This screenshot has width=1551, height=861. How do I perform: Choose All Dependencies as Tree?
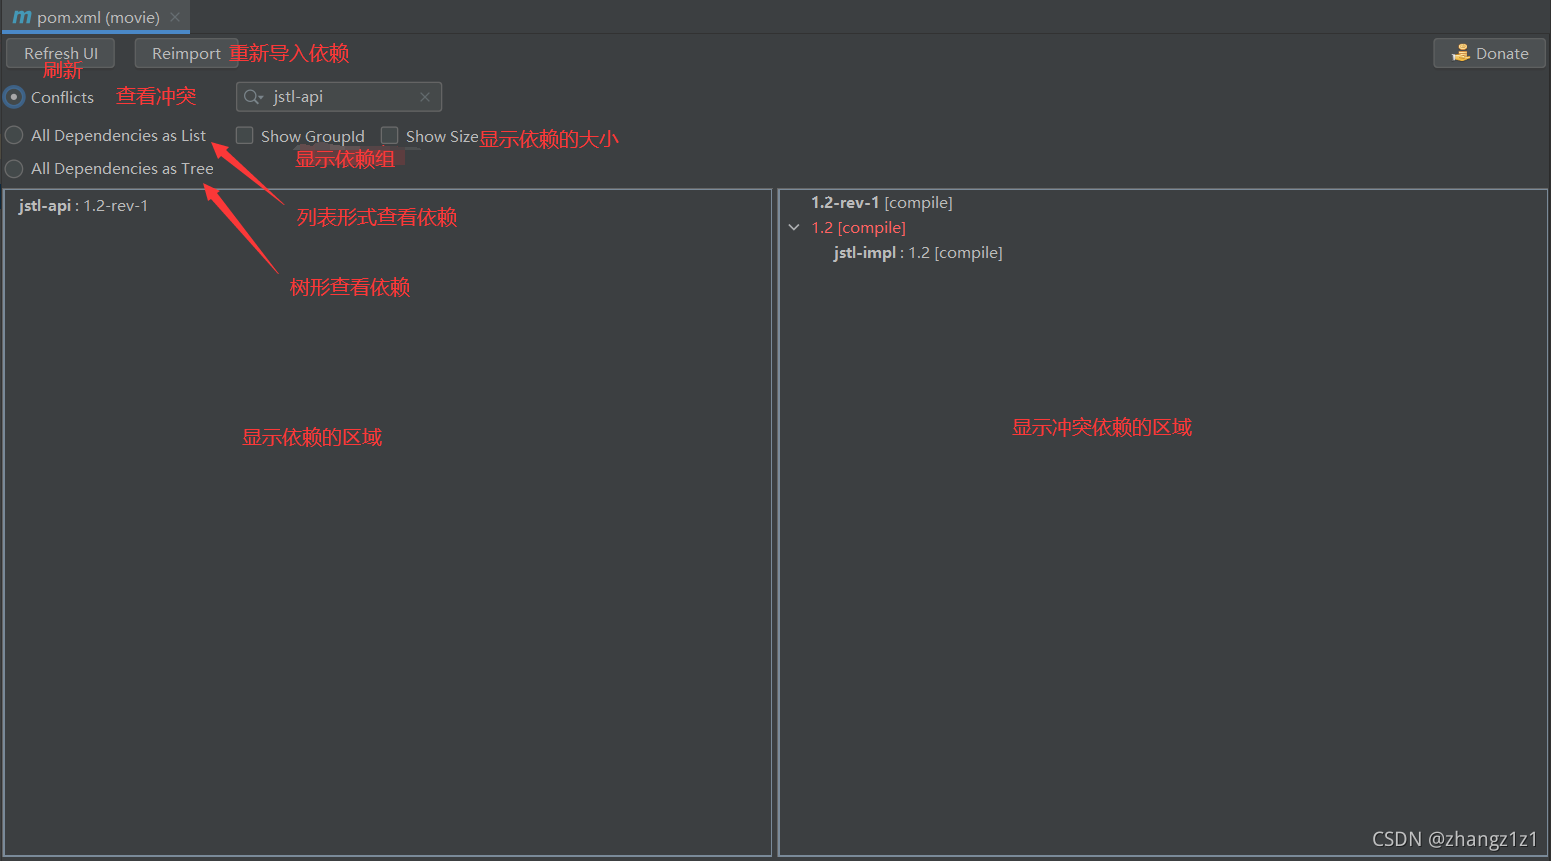coord(14,168)
